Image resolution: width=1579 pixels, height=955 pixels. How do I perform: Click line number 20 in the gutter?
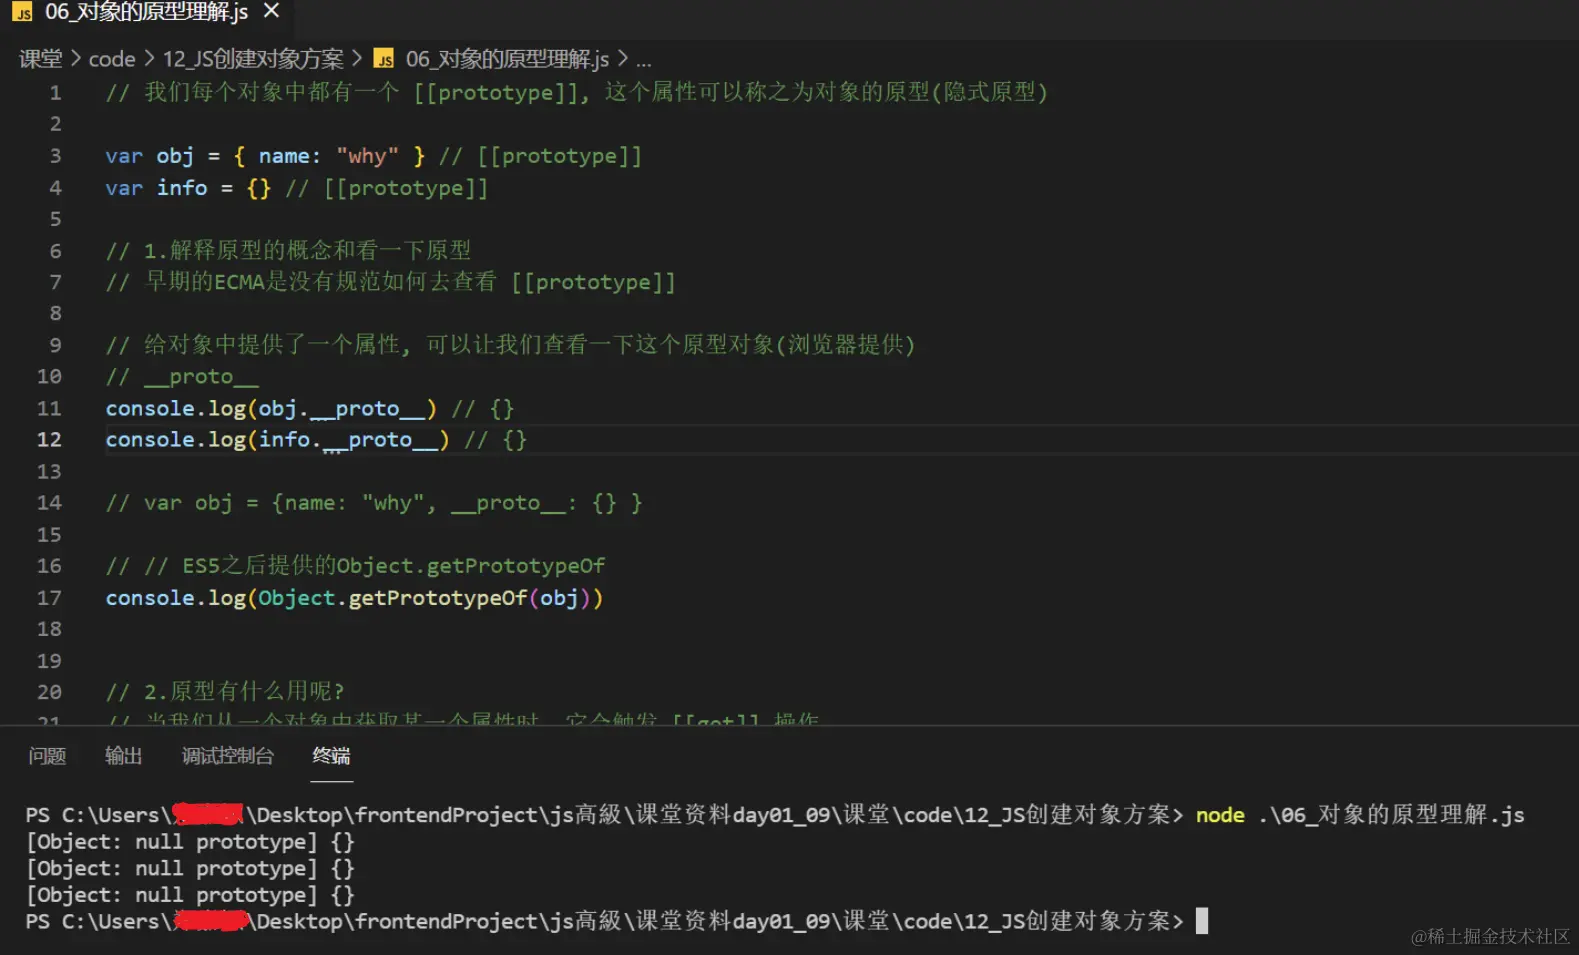pyautogui.click(x=49, y=692)
